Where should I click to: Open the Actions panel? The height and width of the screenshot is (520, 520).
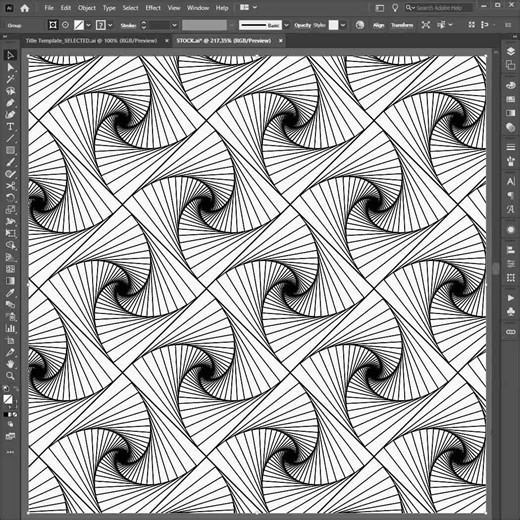pos(510,298)
